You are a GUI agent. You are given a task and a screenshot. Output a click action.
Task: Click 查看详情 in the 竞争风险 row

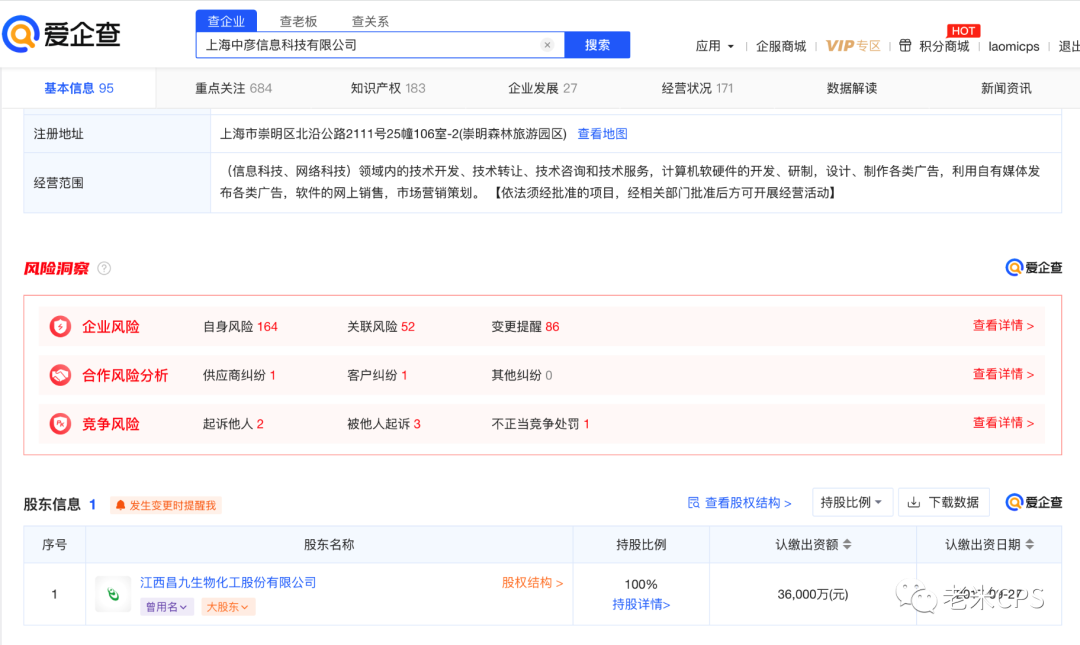(x=1003, y=422)
